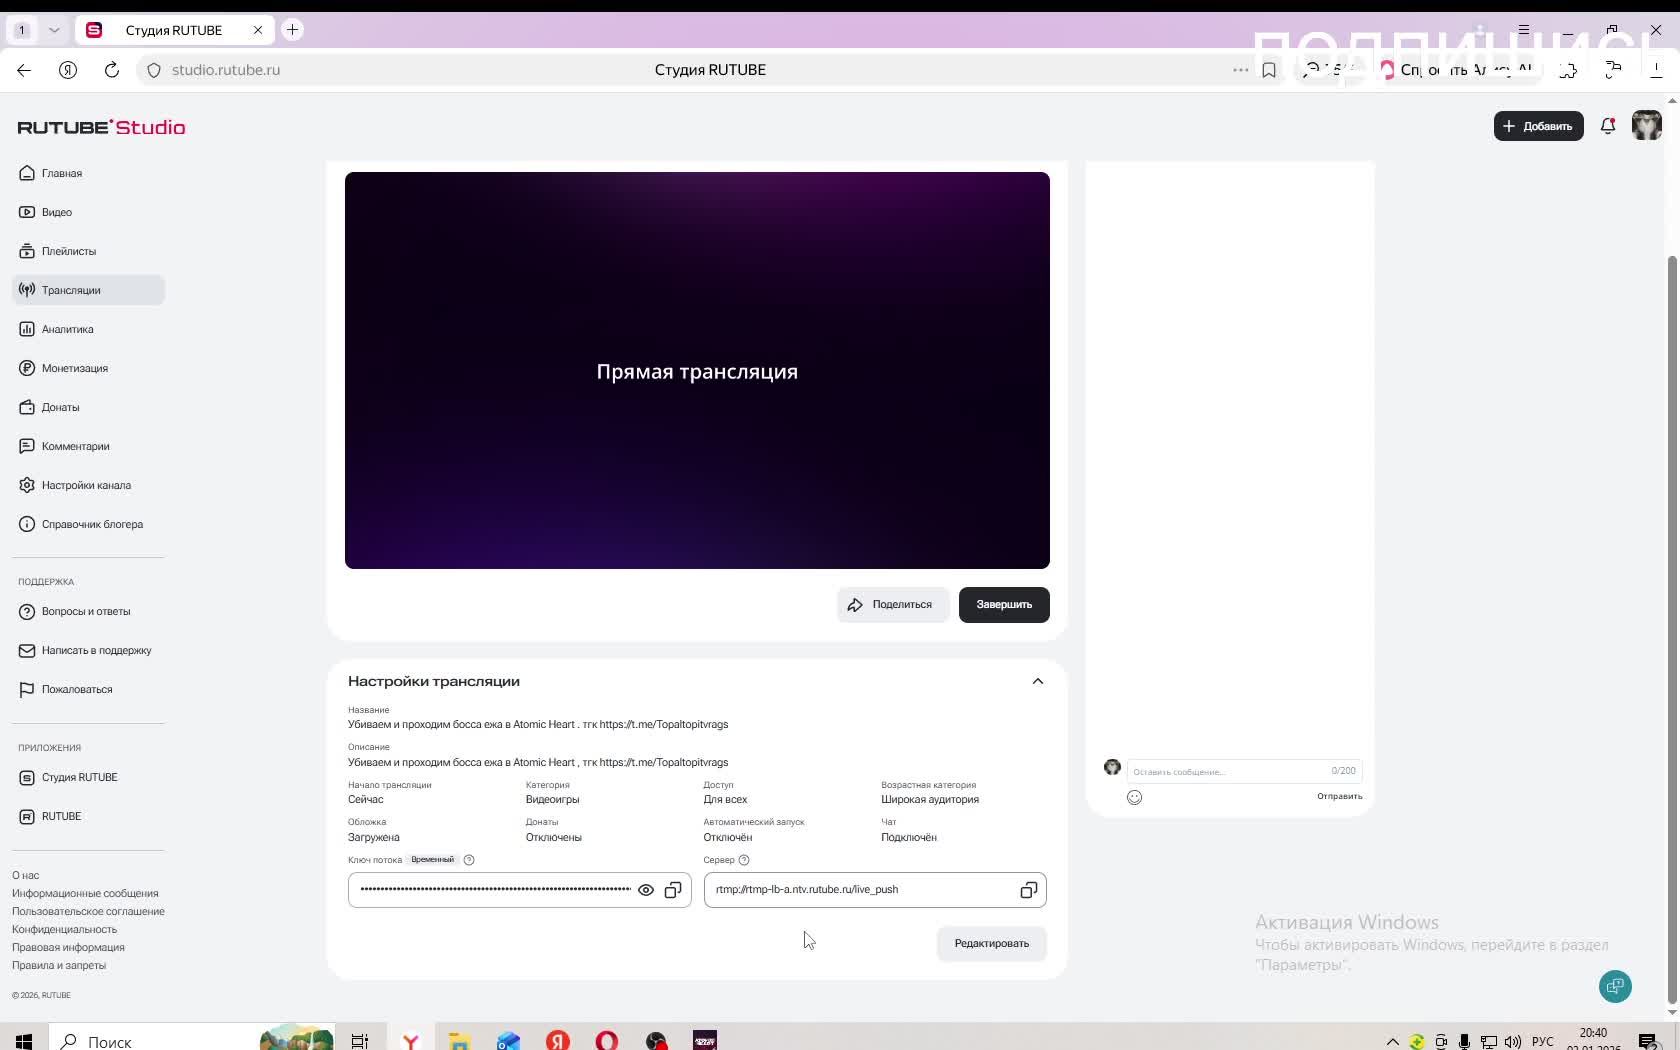Click Поделиться under the stream preview
Image resolution: width=1680 pixels, height=1050 pixels.
tap(892, 604)
